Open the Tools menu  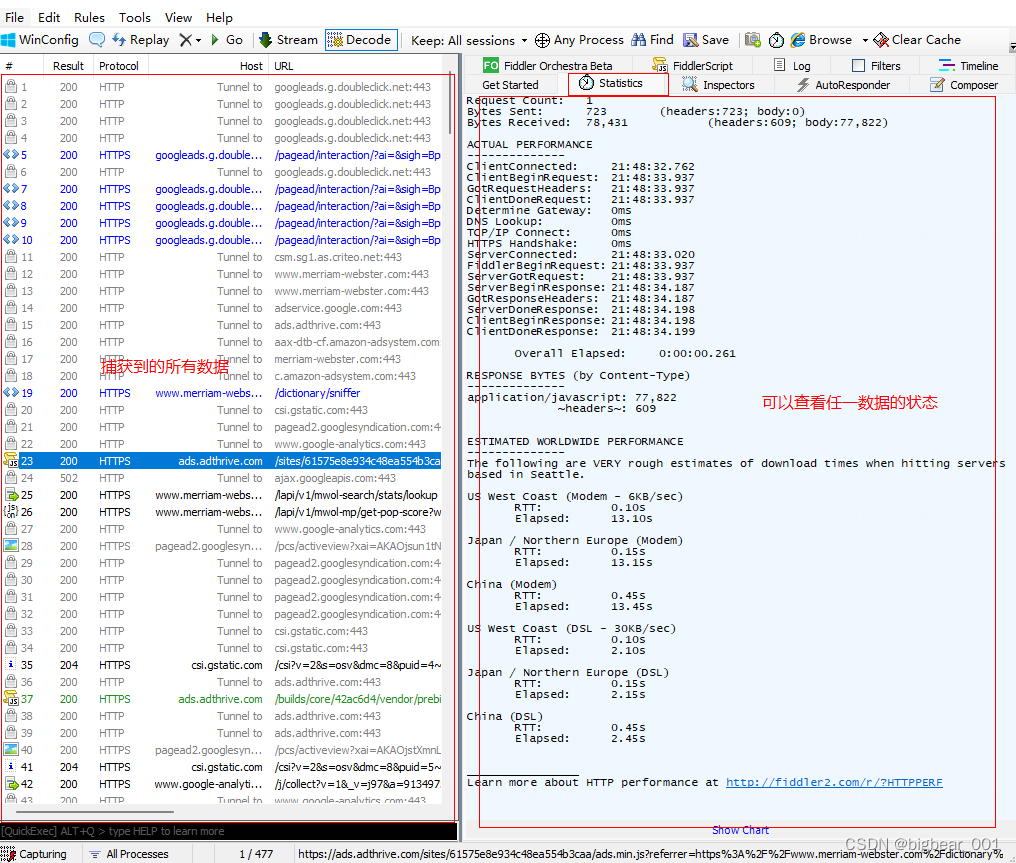point(135,17)
